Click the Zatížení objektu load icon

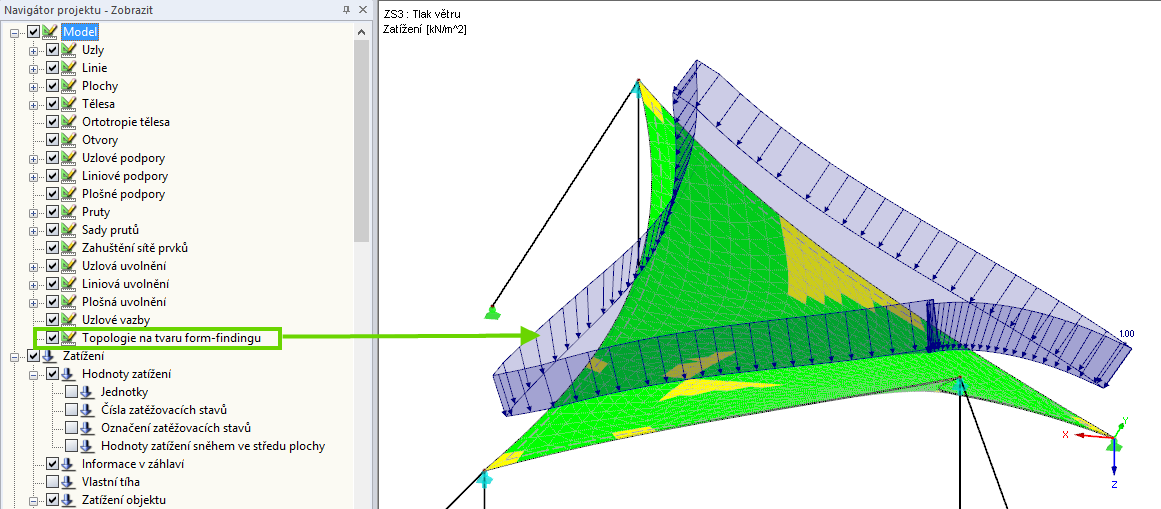coord(68,500)
